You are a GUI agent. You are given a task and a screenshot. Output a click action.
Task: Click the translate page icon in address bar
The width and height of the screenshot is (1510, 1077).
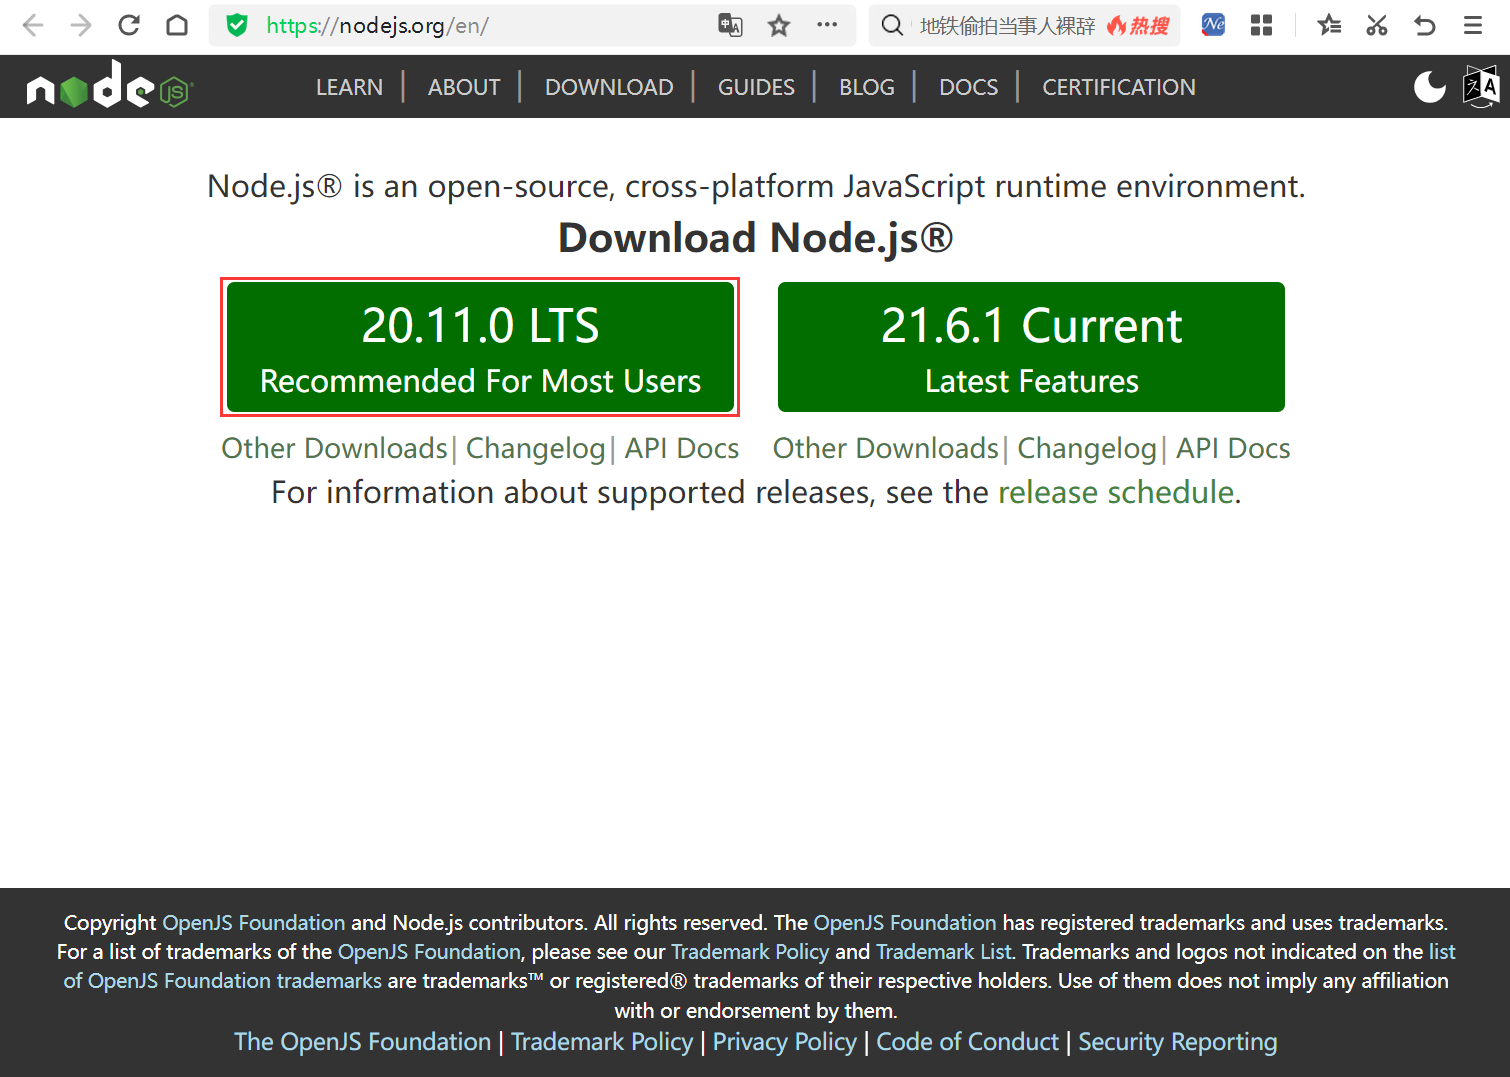tap(731, 26)
